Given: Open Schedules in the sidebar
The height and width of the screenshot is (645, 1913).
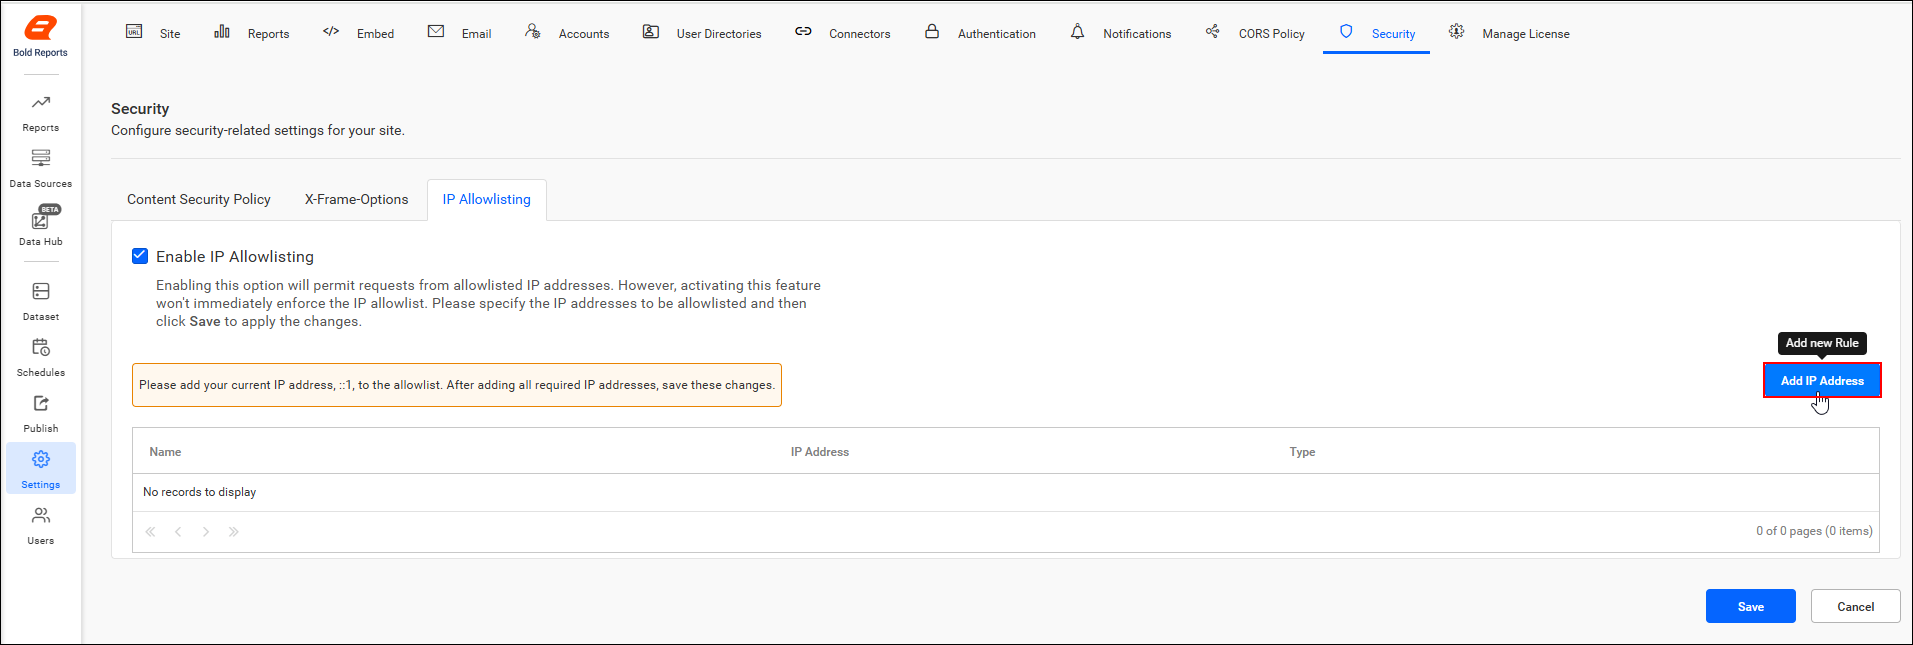Looking at the screenshot, I should coord(41,358).
